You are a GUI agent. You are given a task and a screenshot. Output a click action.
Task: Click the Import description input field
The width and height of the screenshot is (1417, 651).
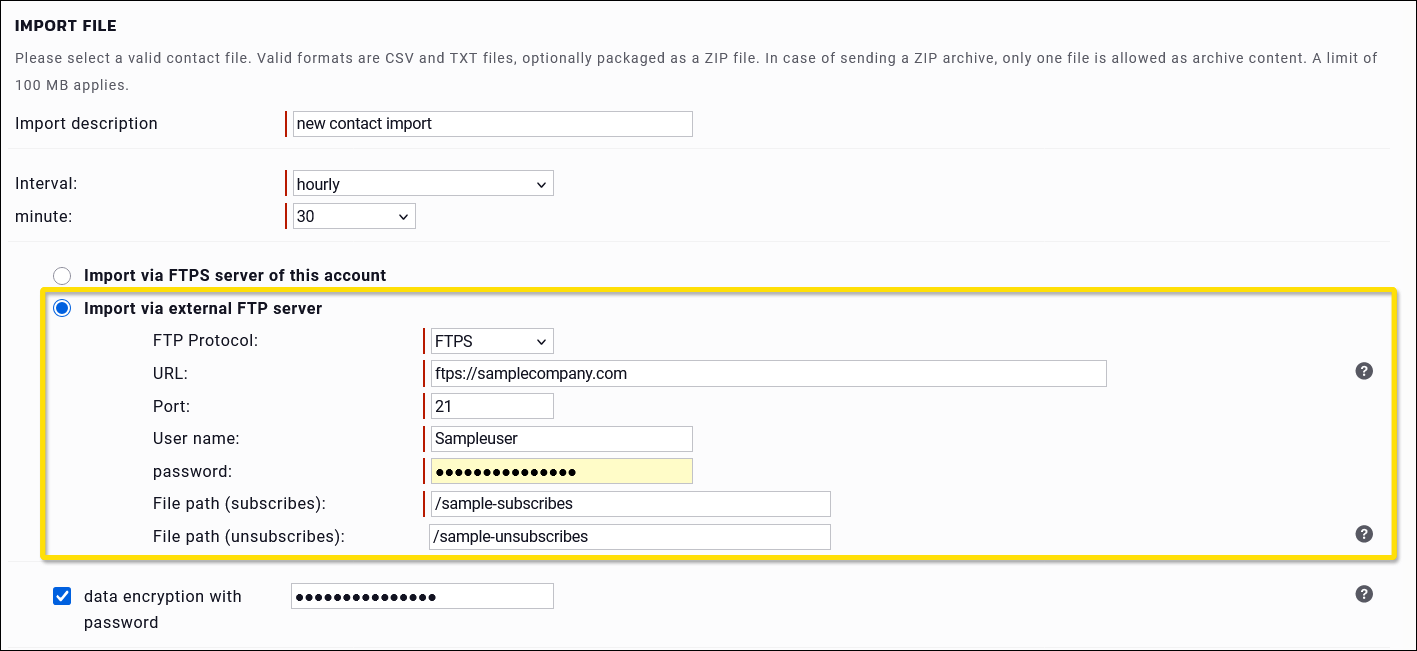pyautogui.click(x=492, y=124)
